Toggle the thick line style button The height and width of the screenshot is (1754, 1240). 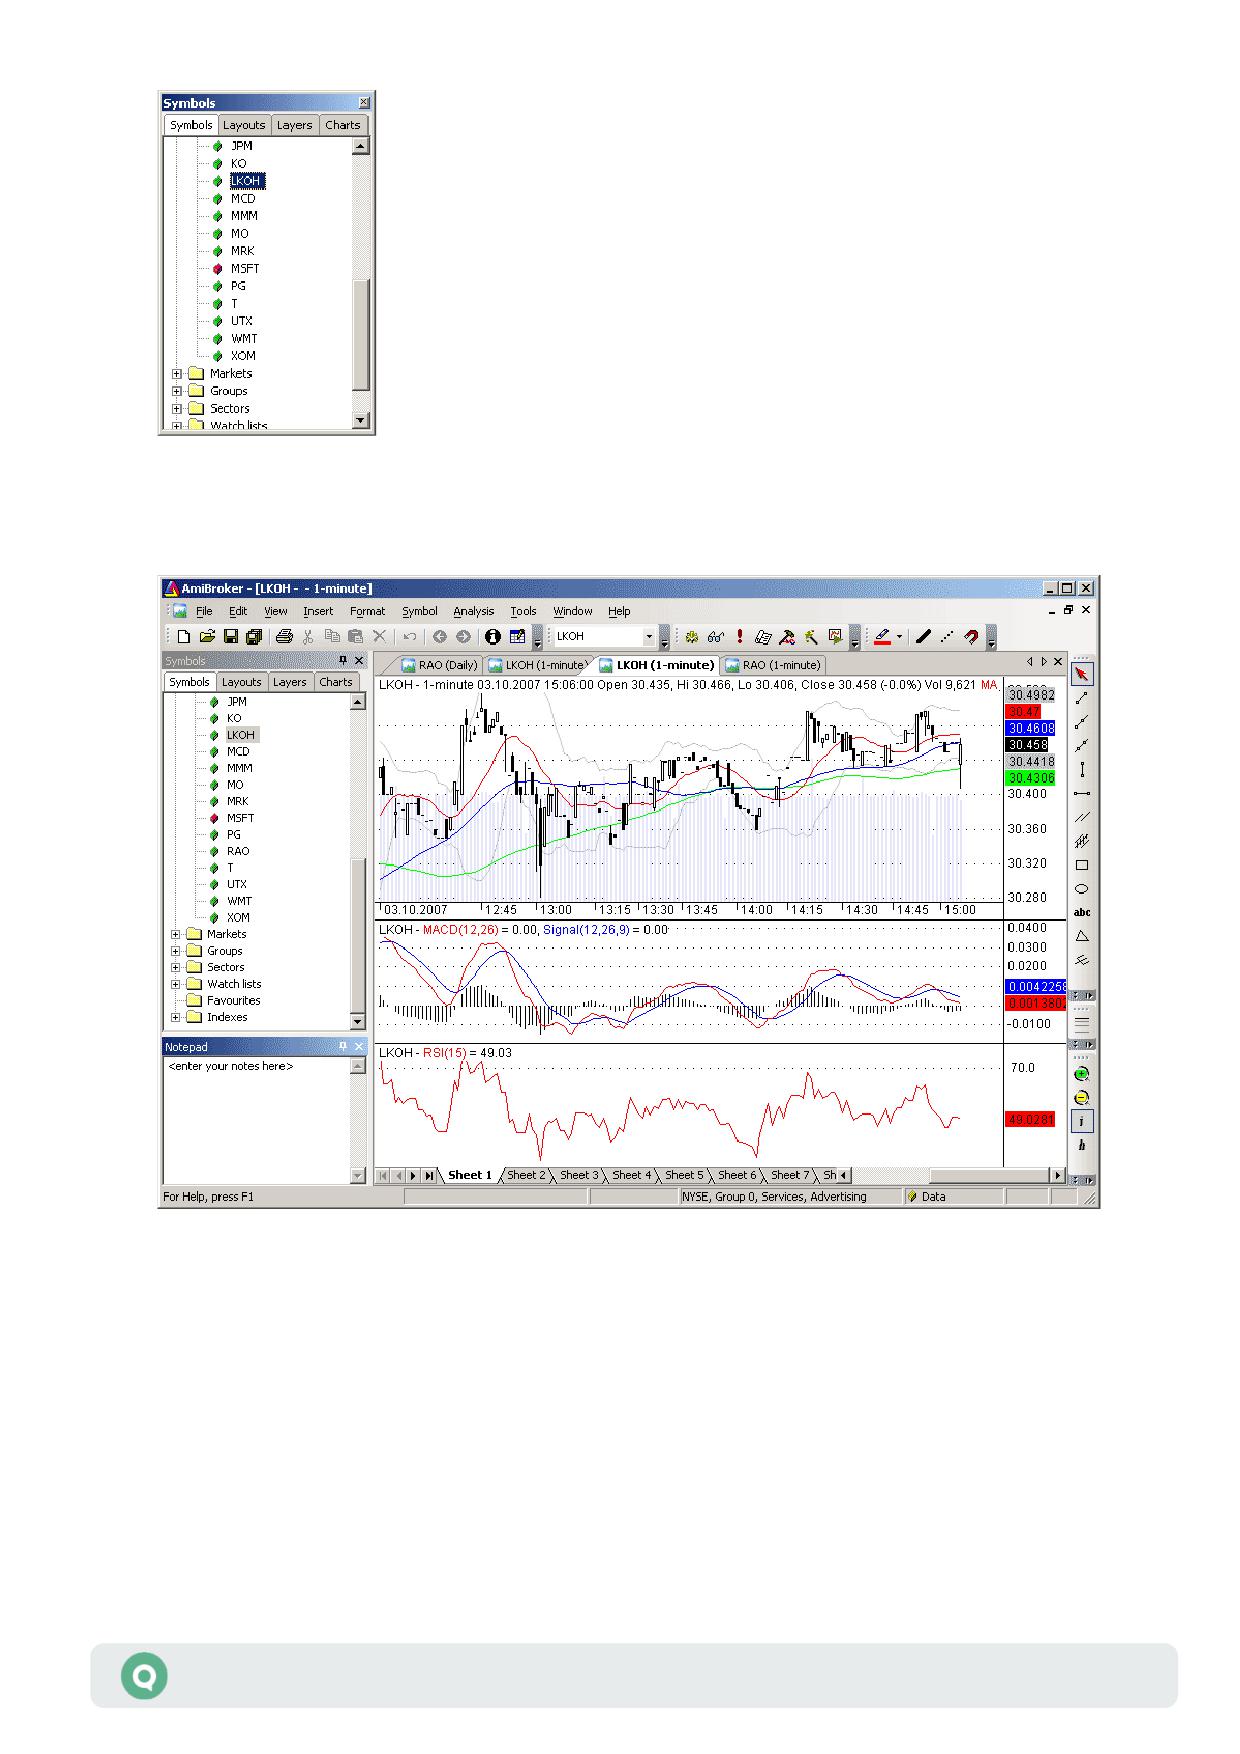923,636
